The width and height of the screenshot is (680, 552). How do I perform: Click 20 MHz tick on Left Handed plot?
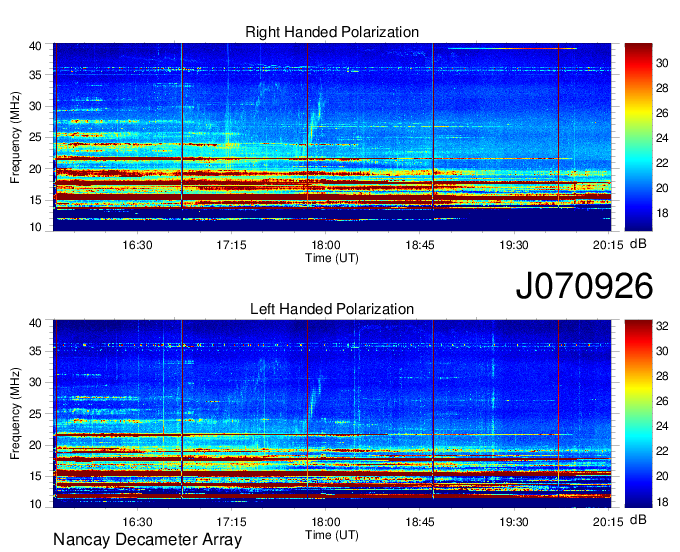click(35, 445)
